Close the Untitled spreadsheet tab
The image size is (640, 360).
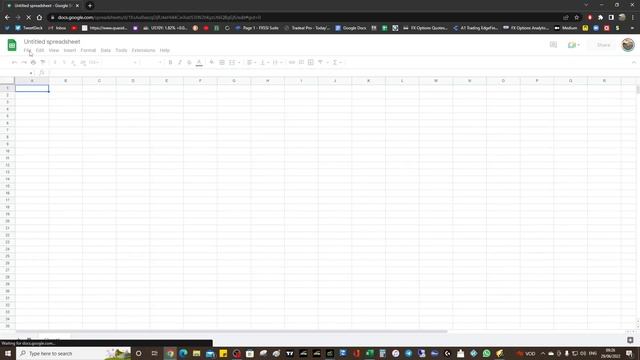click(x=77, y=6)
